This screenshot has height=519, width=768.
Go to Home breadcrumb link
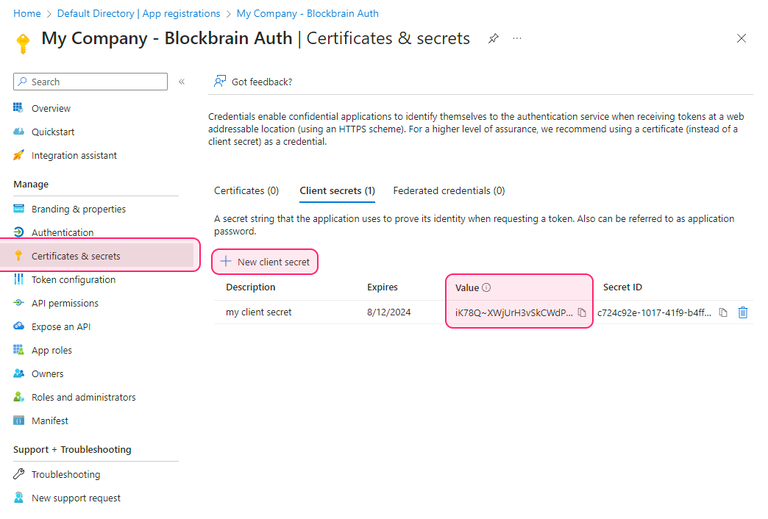click(x=27, y=14)
